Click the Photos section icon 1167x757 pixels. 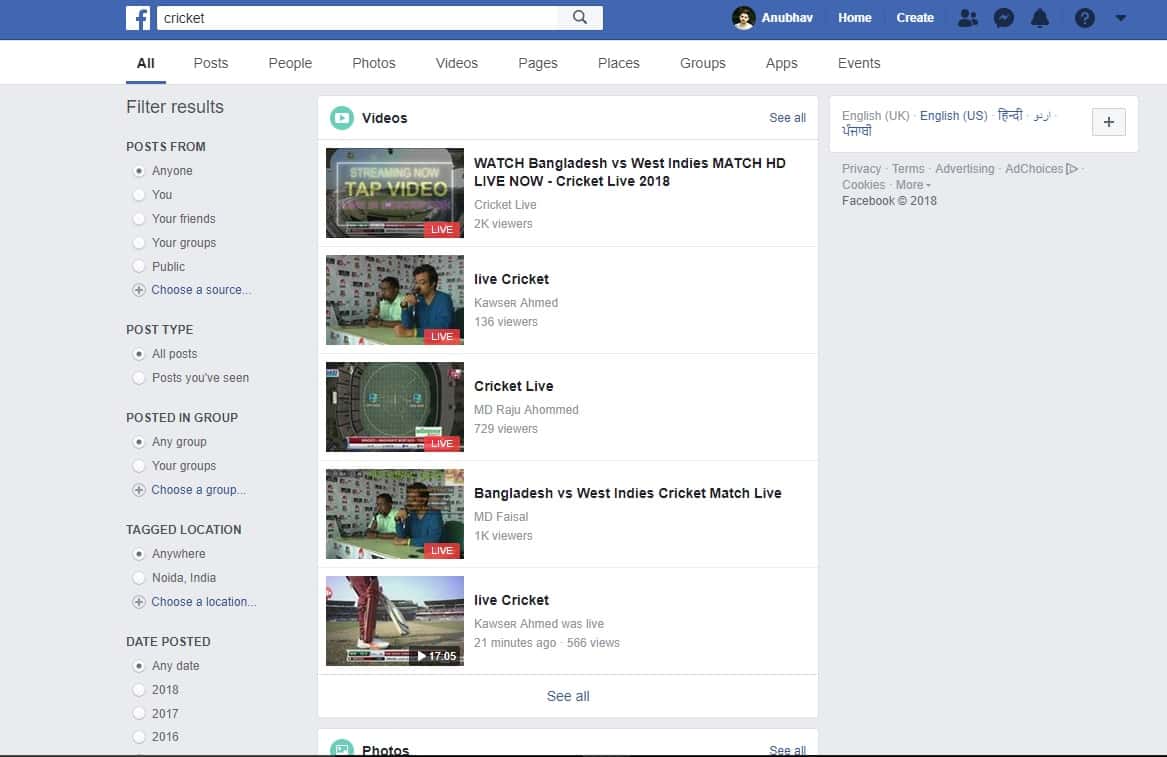point(342,747)
